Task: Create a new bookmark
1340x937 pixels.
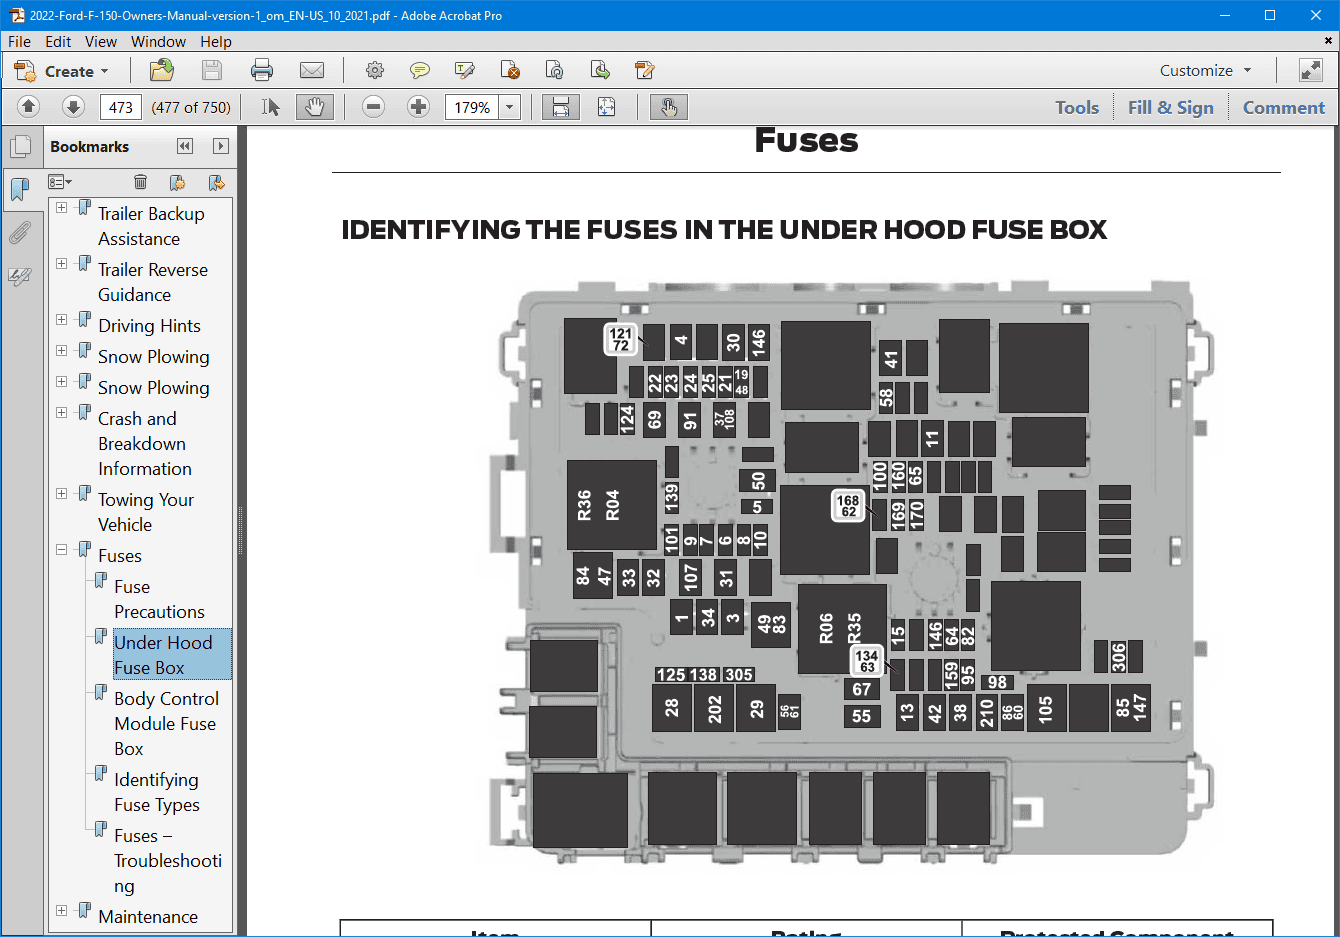Action: click(178, 182)
